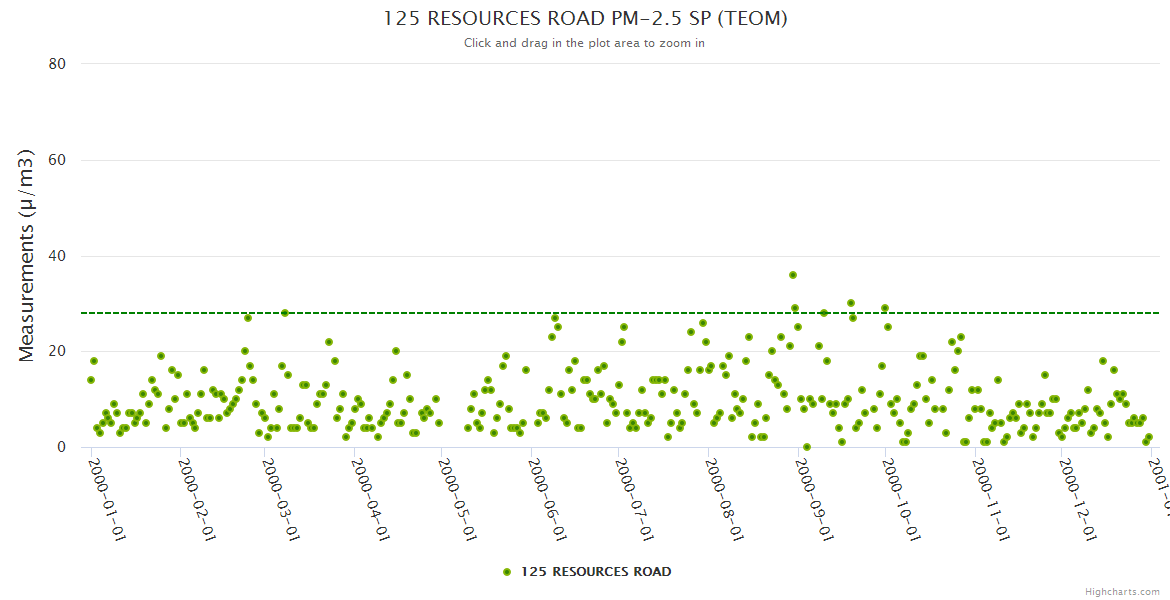The height and width of the screenshot is (600, 1170).
Task: Click the 60 y-axis label
Action: point(57,160)
